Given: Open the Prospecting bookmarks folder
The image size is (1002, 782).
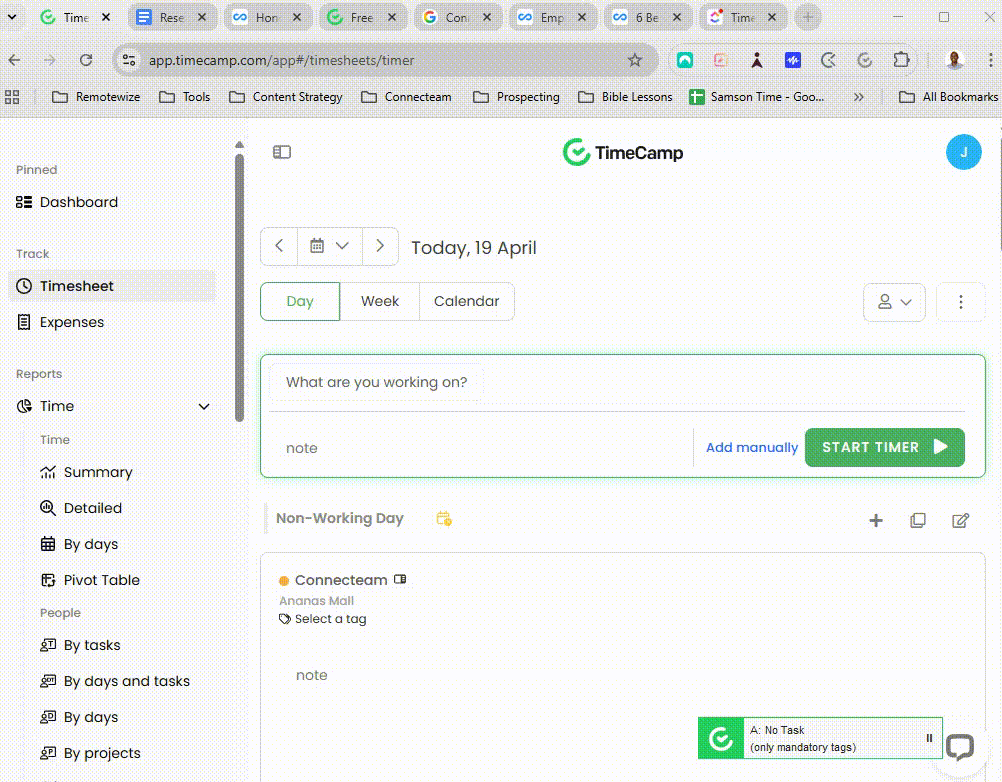Looking at the screenshot, I should click(516, 96).
